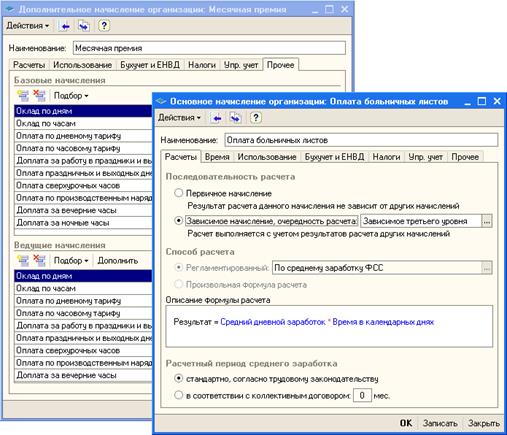Click the delete row icon under Ведущие начисления
Viewport: 507px width, 435px height.
click(40, 261)
